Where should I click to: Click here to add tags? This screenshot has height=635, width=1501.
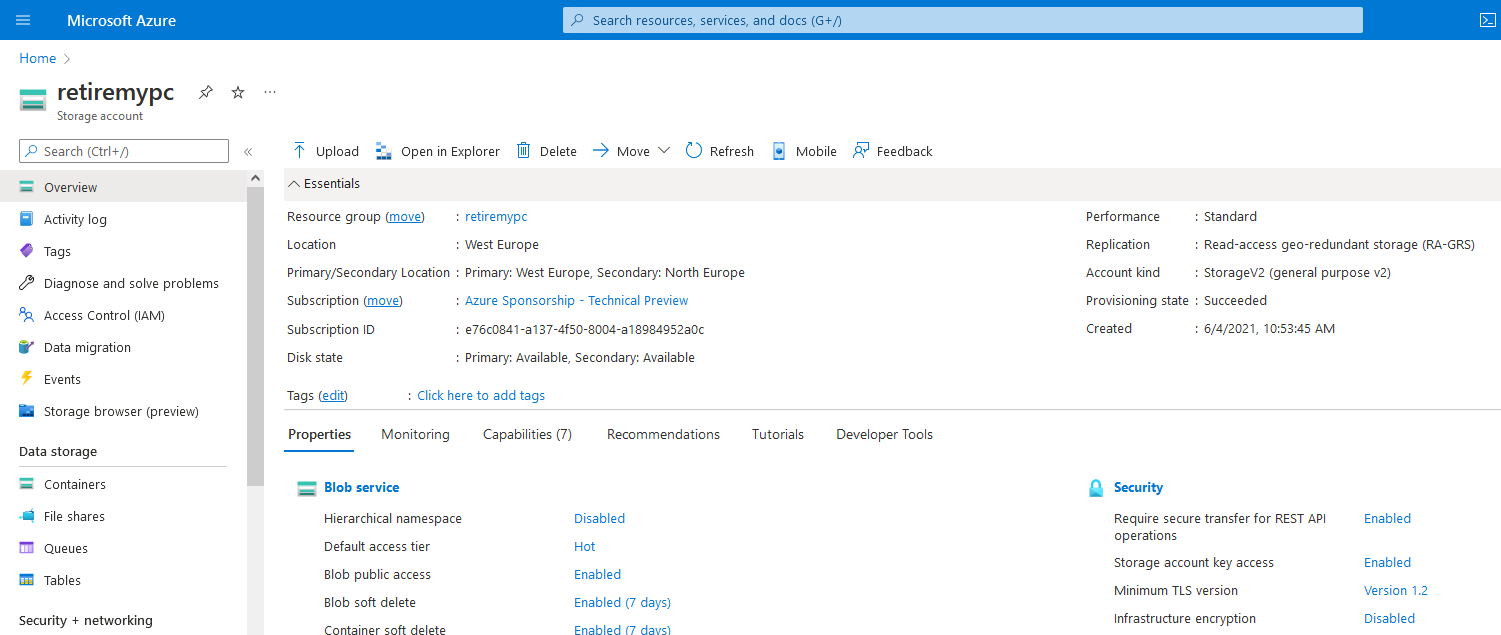pos(480,395)
